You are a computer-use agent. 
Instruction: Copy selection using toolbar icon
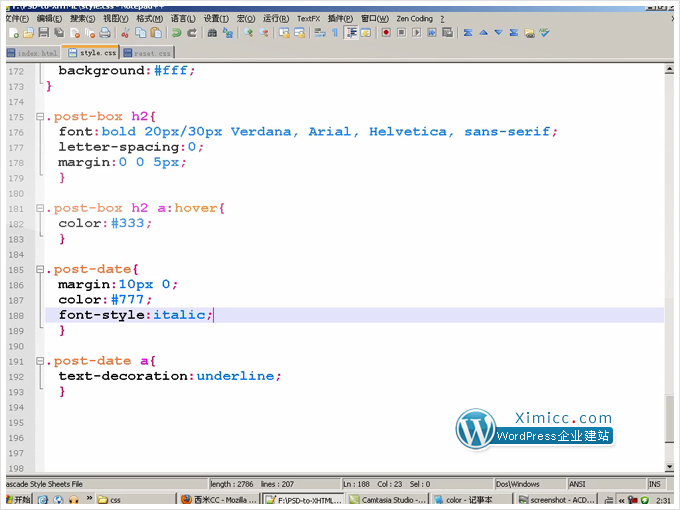(x=141, y=33)
